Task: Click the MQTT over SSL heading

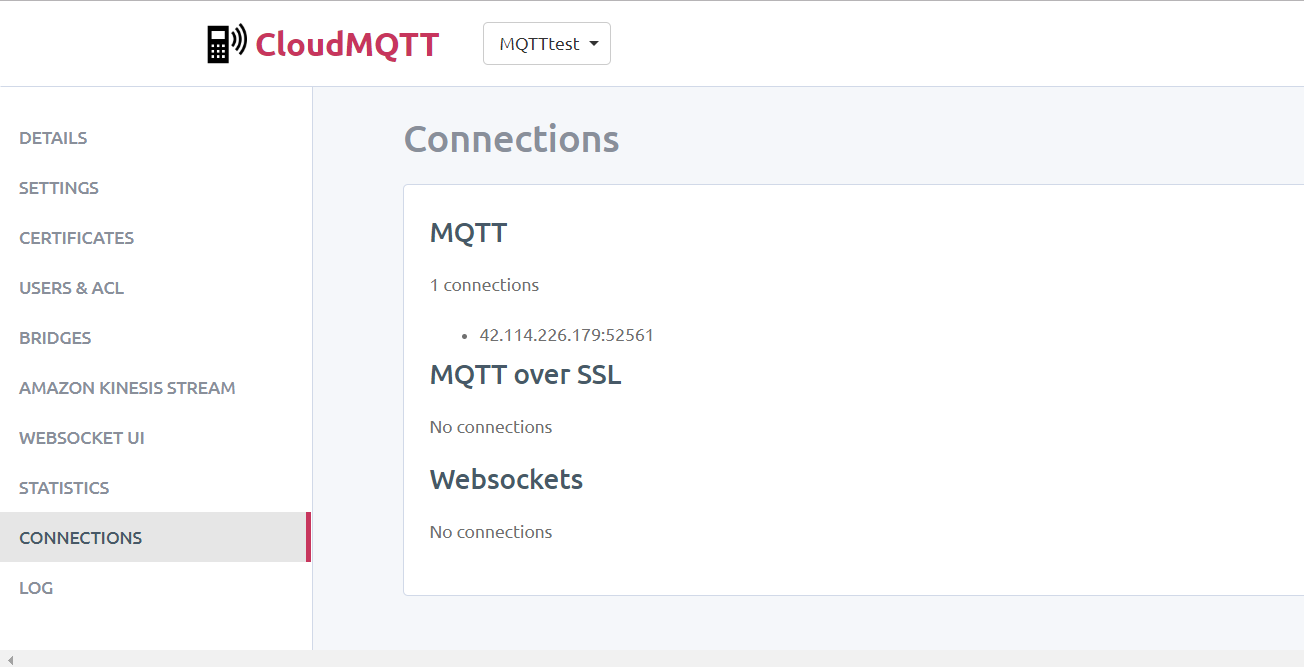Action: pos(526,375)
